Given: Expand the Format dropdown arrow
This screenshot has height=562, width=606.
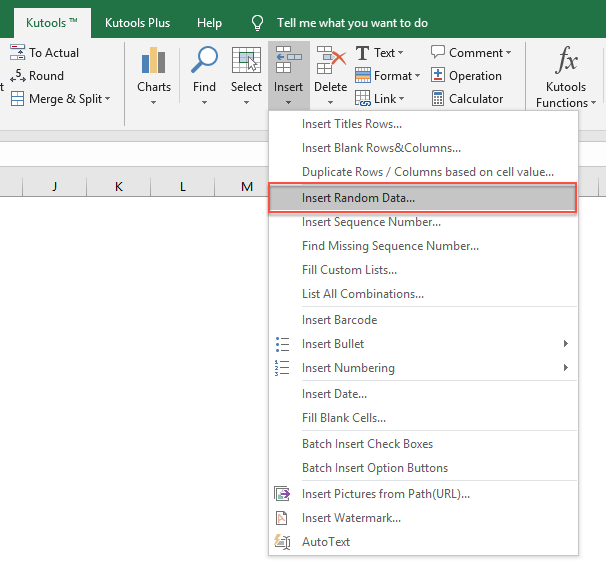Looking at the screenshot, I should [x=417, y=76].
